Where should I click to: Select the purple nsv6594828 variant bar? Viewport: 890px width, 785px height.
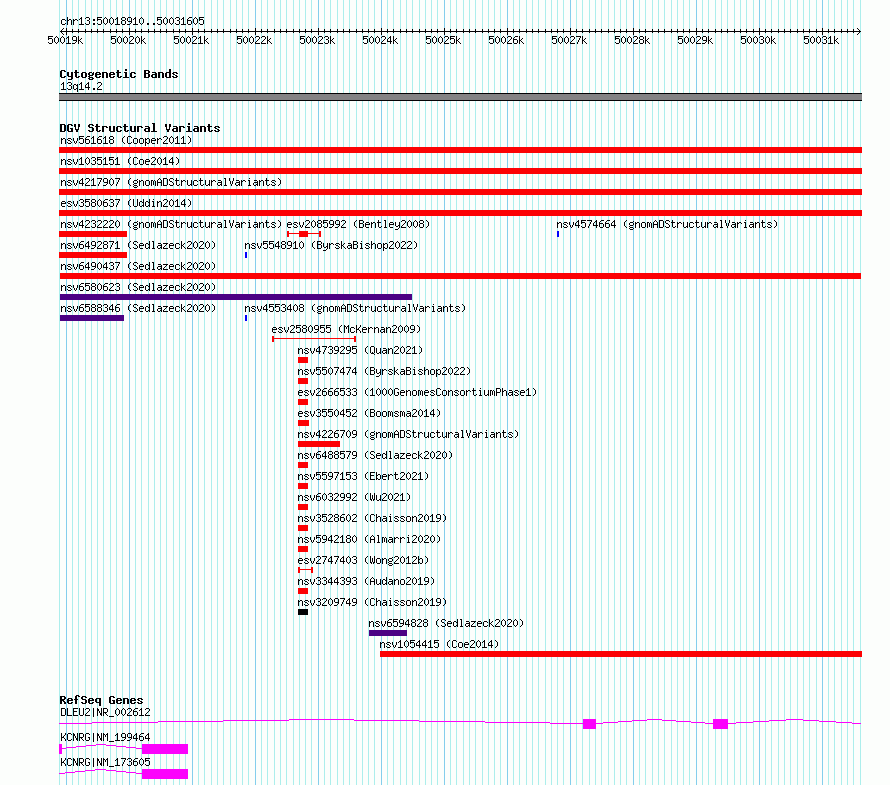(x=388, y=633)
